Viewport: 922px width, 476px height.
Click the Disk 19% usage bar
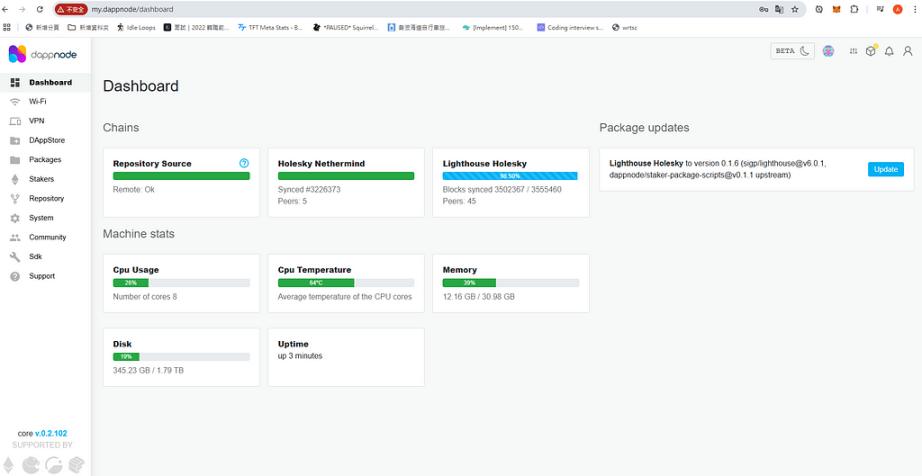pyautogui.click(x=181, y=357)
